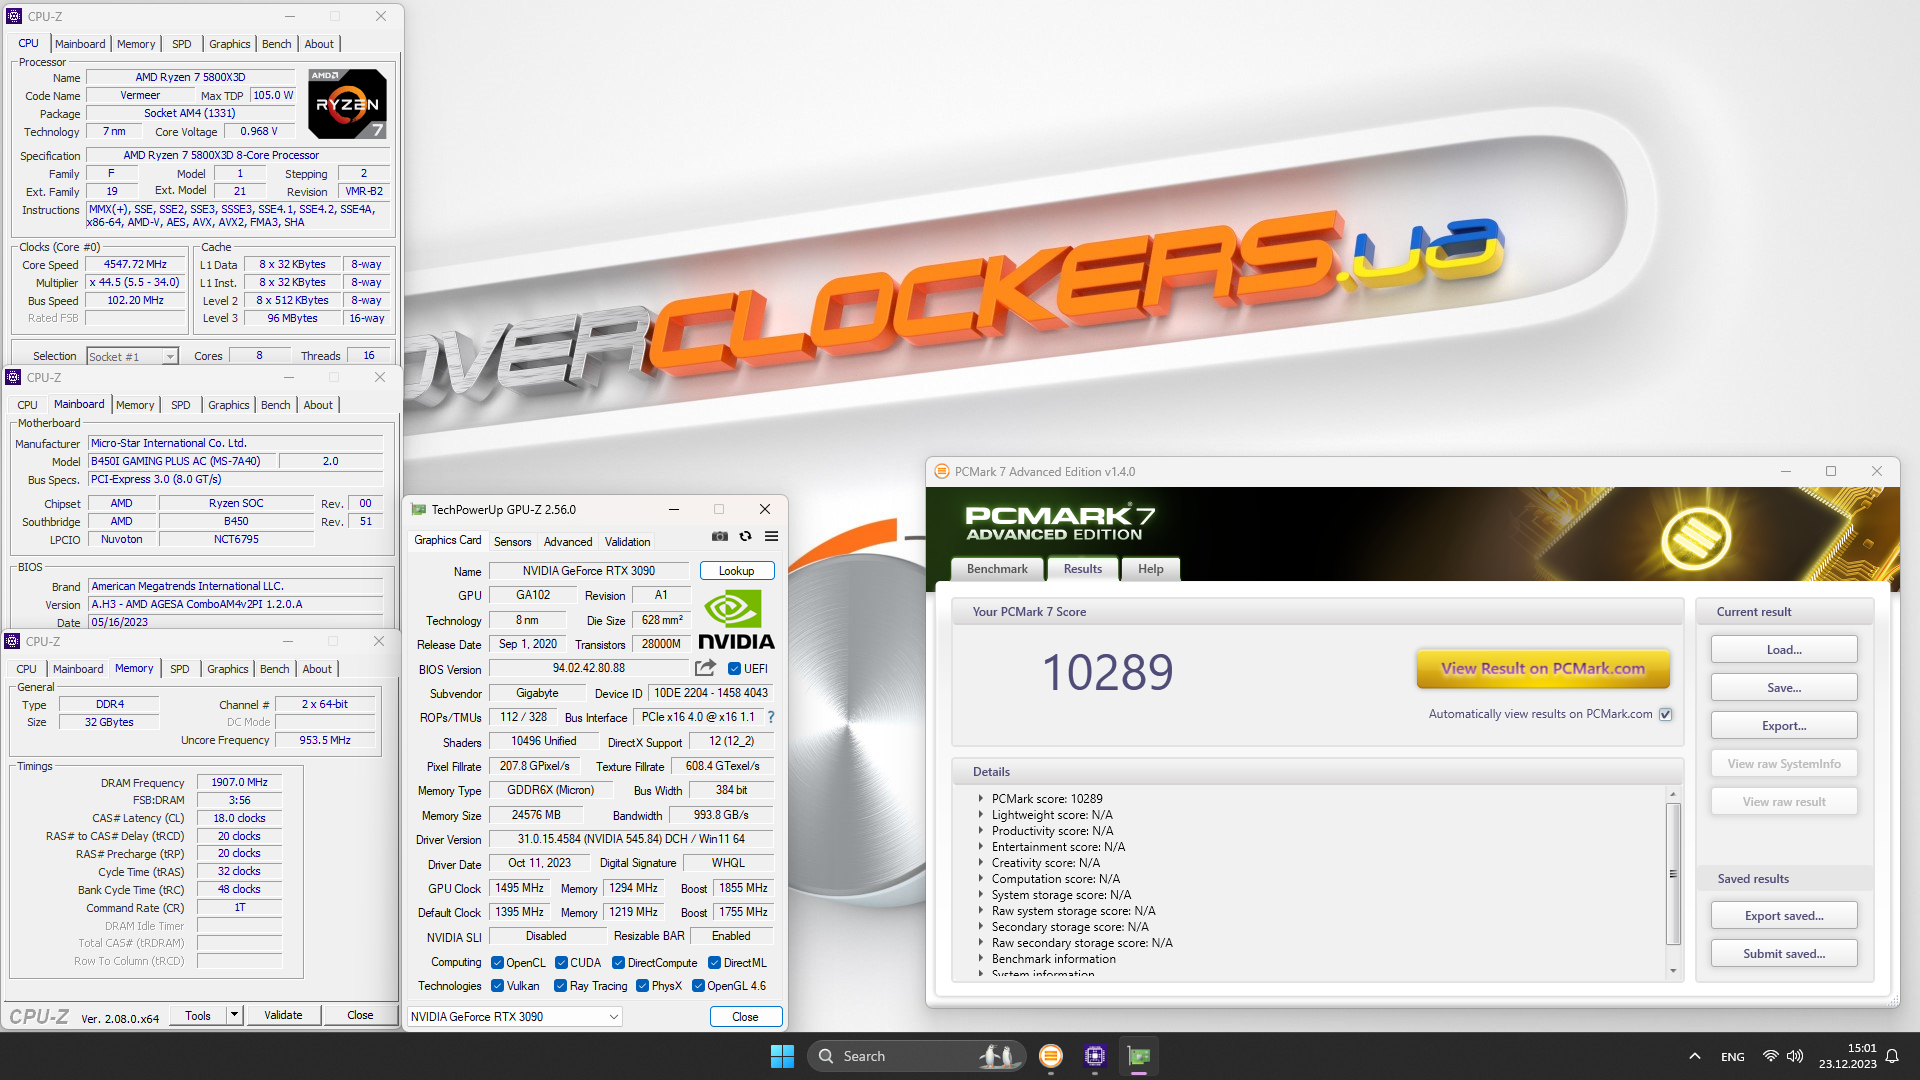The height and width of the screenshot is (1080, 1920).
Task: Open the volume tray icon
Action: click(x=1795, y=1057)
